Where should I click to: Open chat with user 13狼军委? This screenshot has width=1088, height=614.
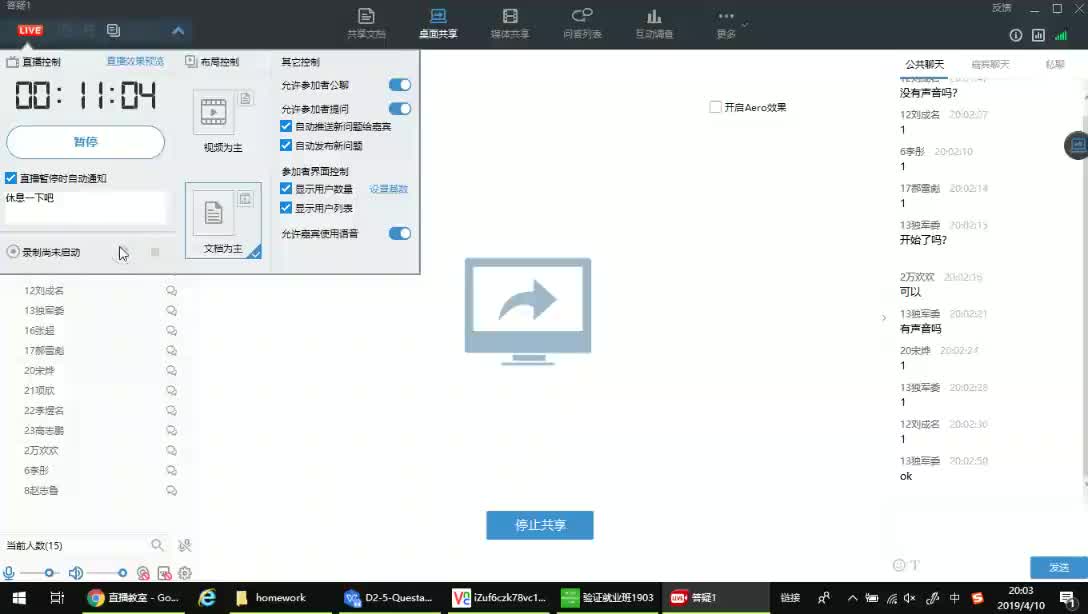point(171,311)
